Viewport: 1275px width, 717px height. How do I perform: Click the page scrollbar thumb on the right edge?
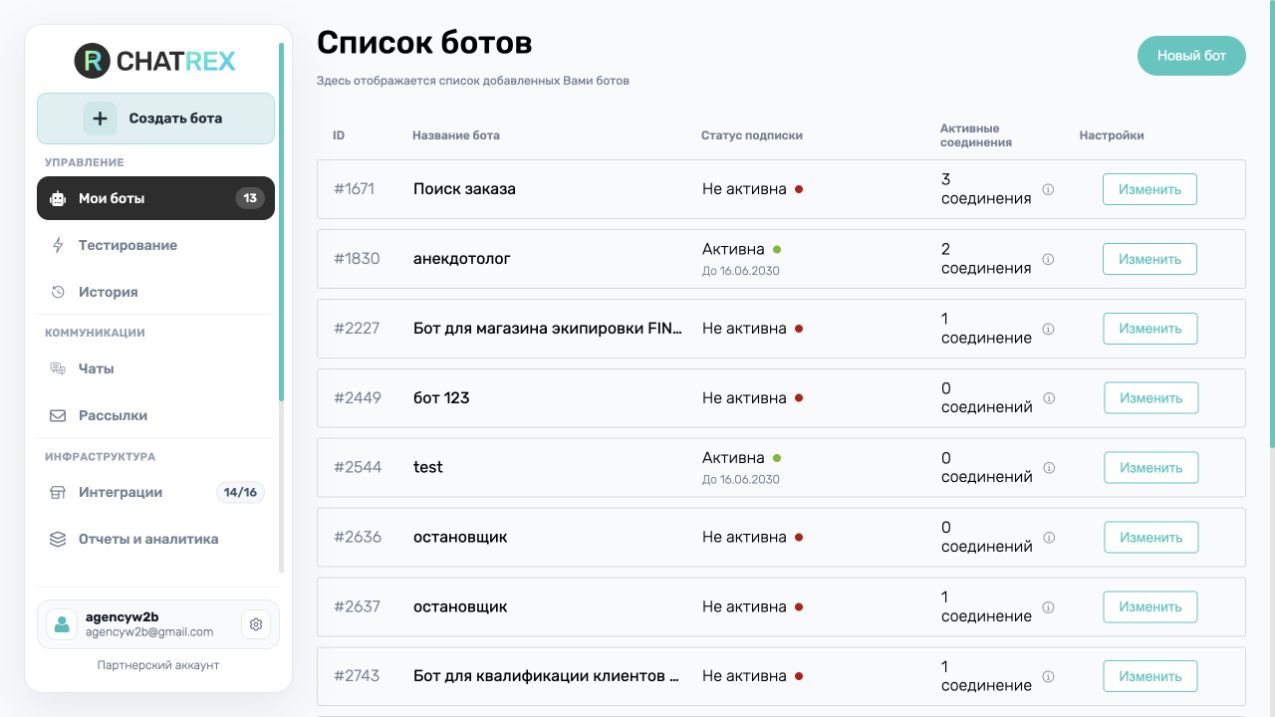tap(1271, 224)
